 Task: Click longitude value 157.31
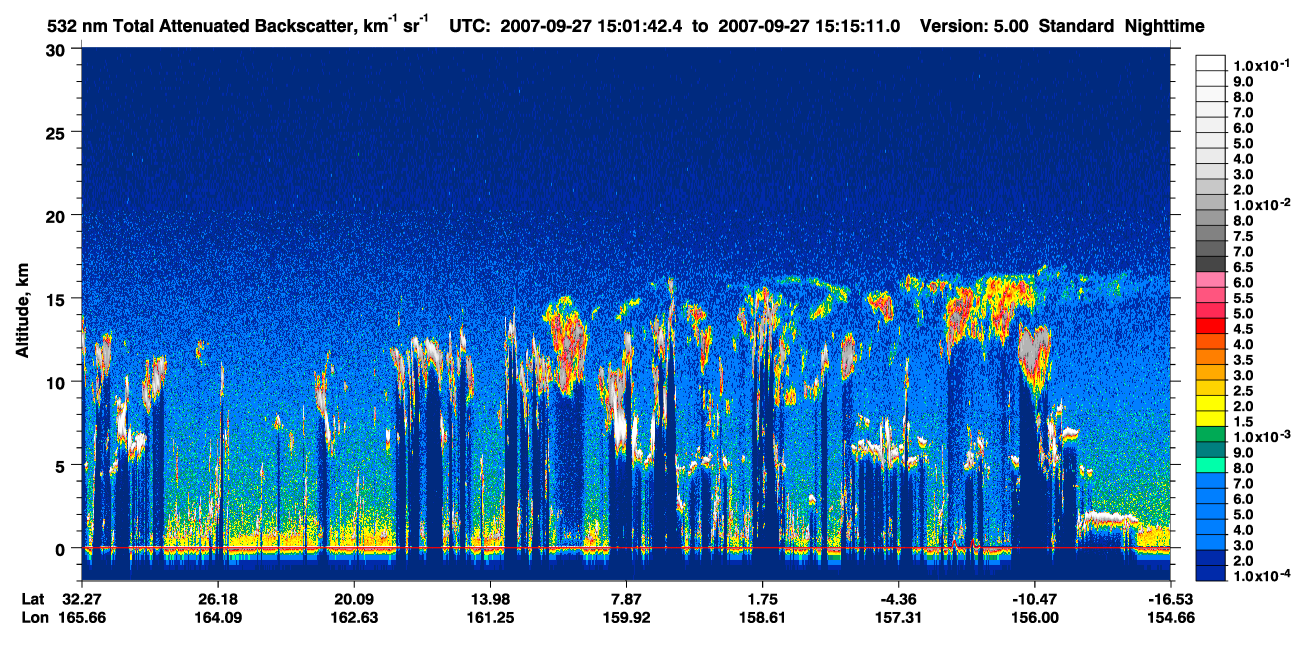click(898, 618)
